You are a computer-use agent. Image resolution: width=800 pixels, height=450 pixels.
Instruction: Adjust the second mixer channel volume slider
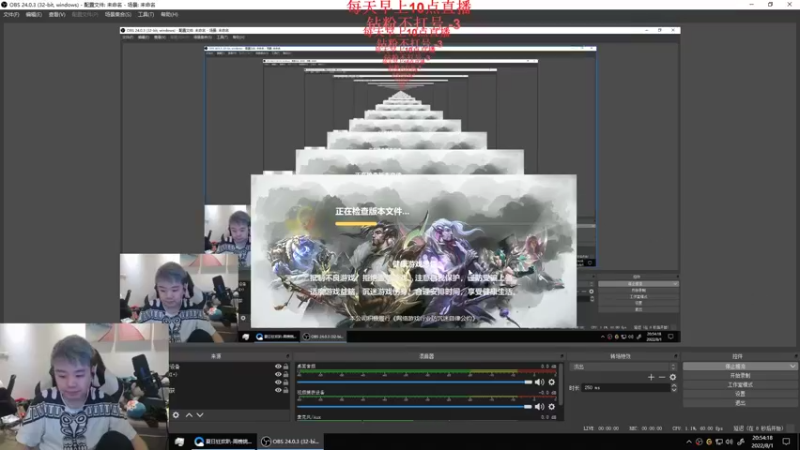click(x=414, y=407)
